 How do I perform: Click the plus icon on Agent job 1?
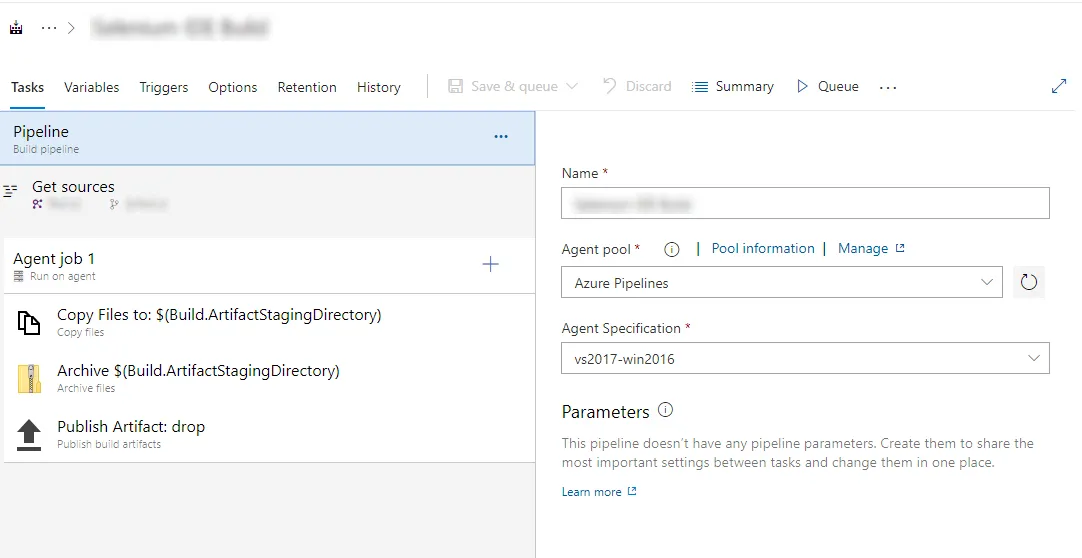tap(490, 265)
